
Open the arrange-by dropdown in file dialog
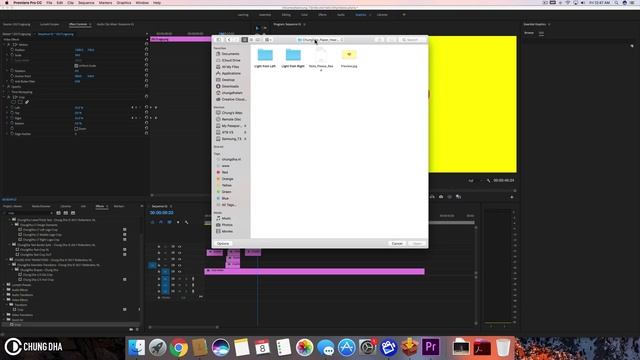pyautogui.click(x=268, y=40)
